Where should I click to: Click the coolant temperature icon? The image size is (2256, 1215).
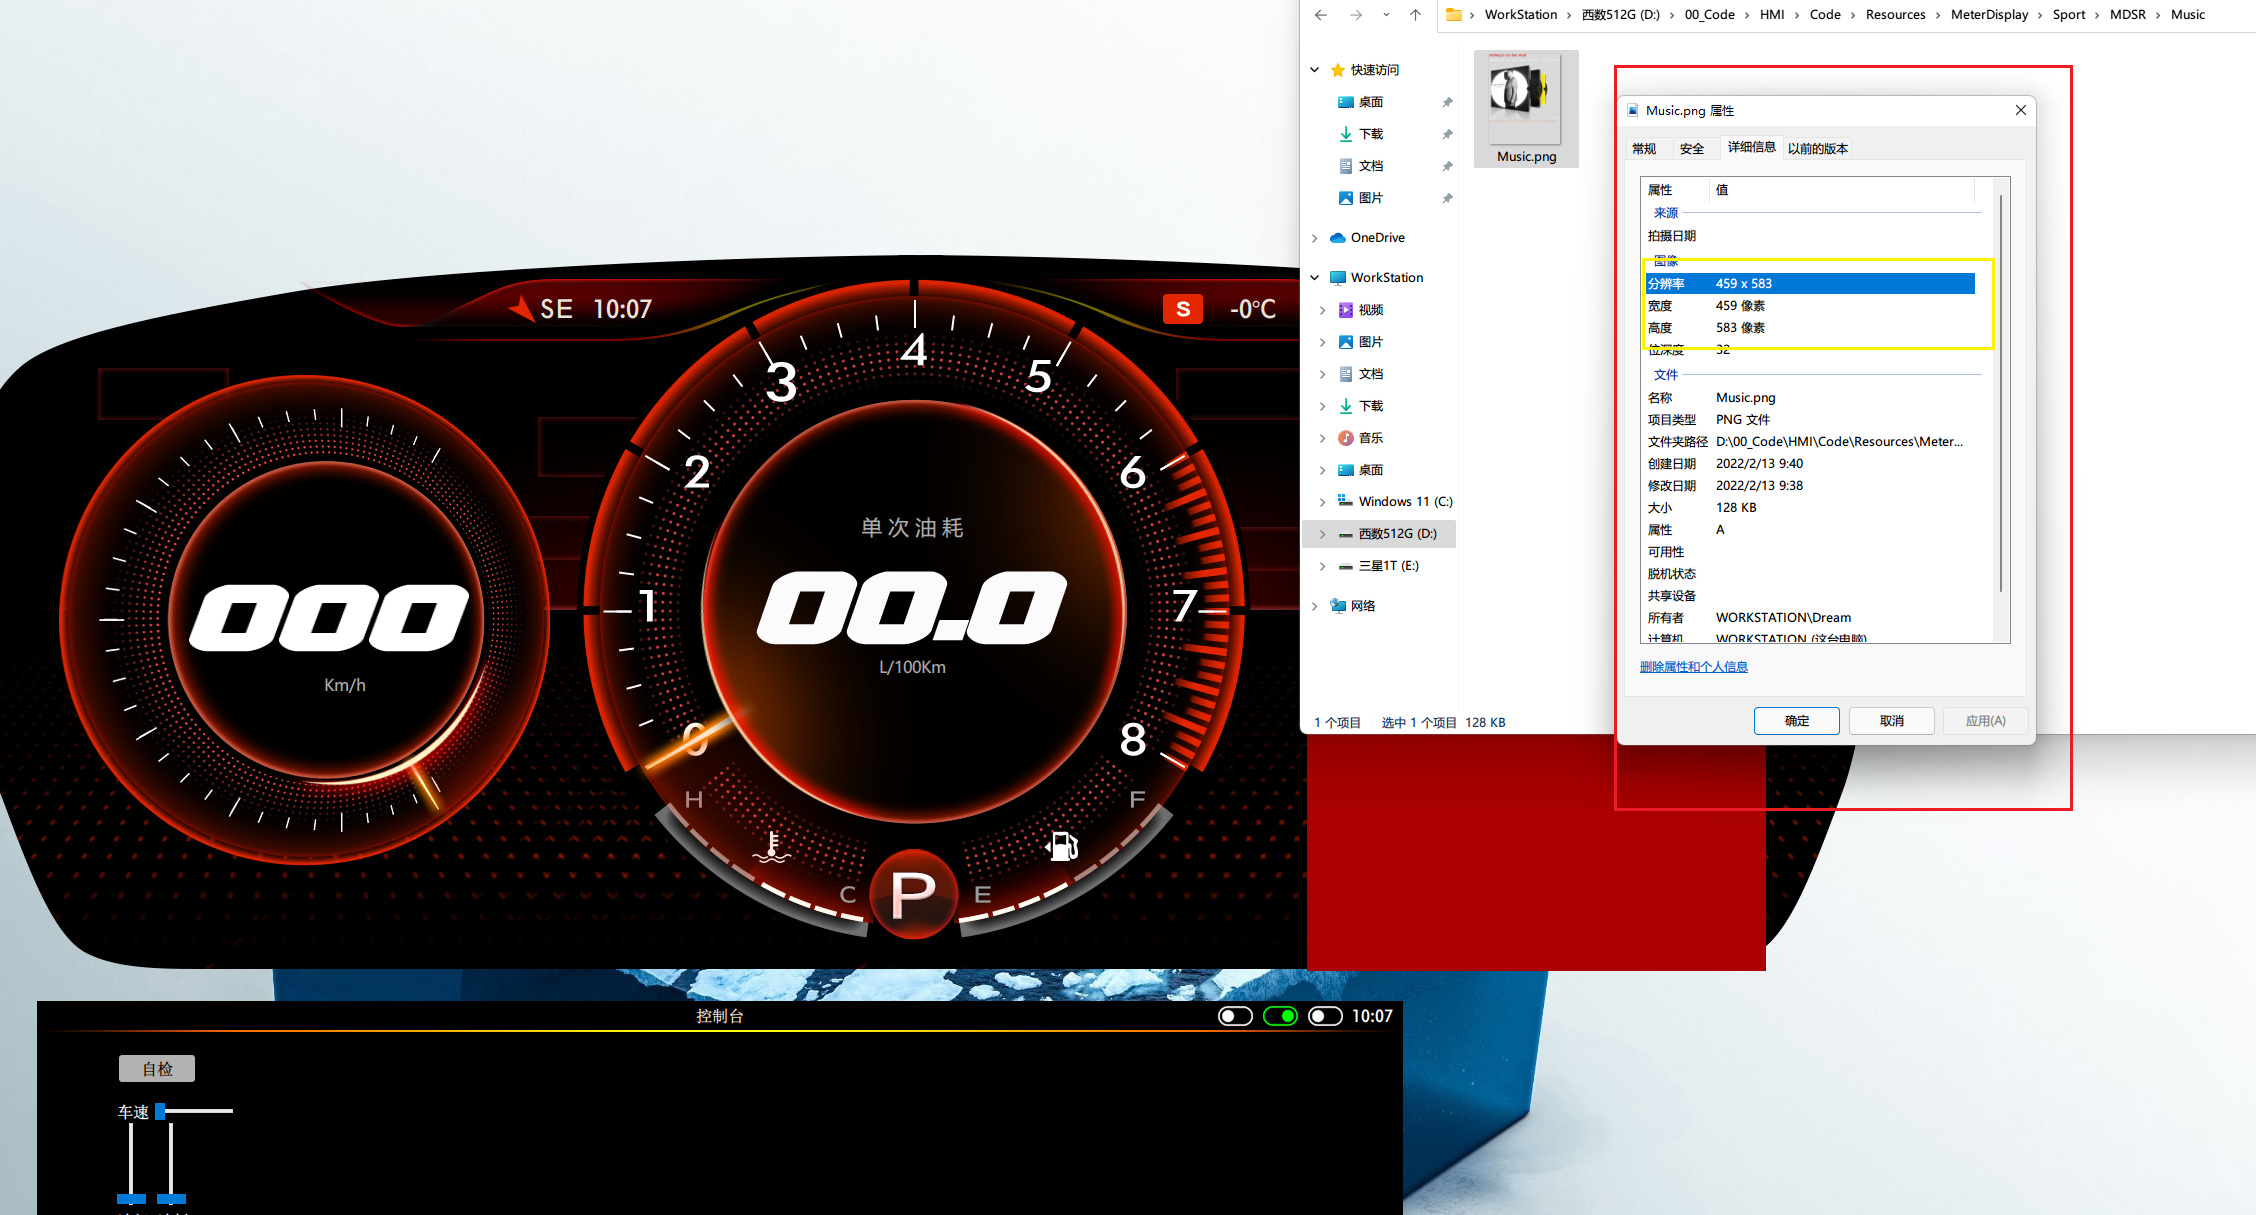(771, 848)
